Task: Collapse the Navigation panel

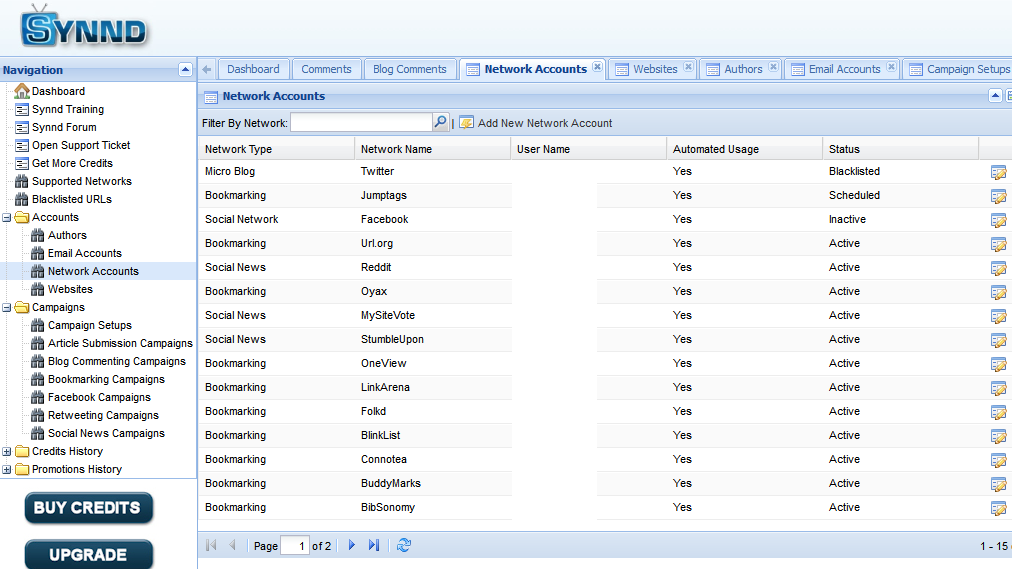Action: (185, 69)
